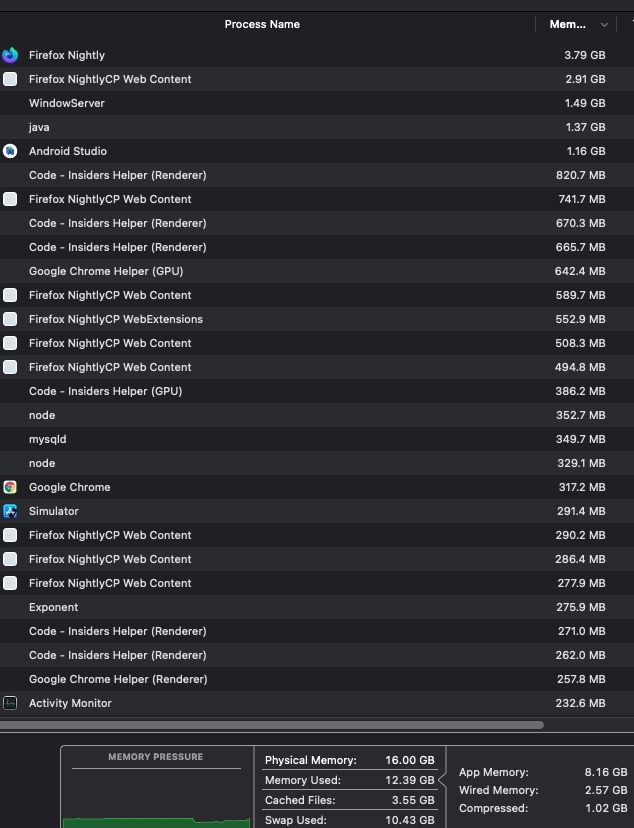Click the Swap Used 10.43 GB value

410,820
